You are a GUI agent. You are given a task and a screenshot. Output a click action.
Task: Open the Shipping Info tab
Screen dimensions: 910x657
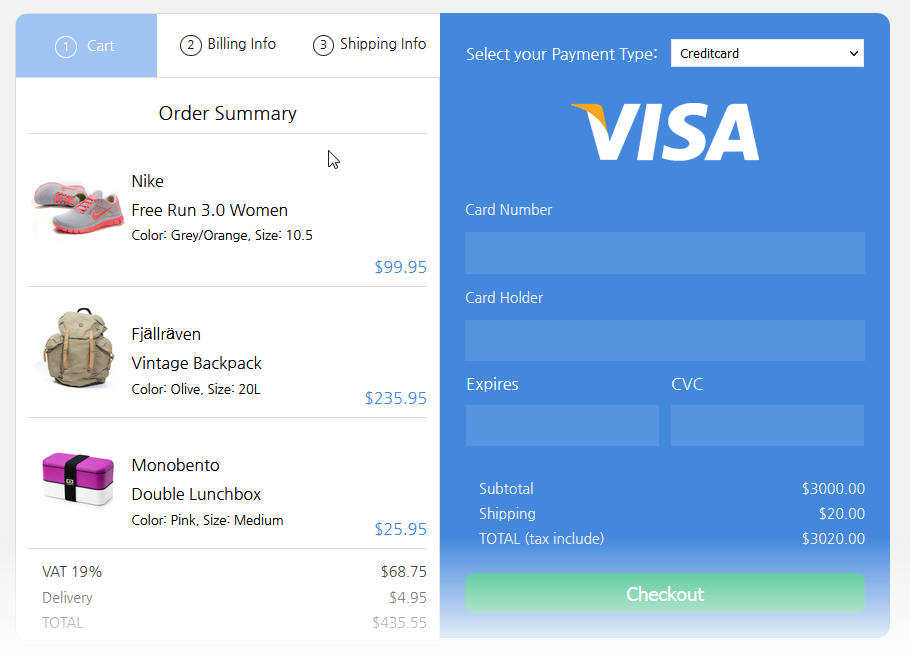click(x=369, y=45)
